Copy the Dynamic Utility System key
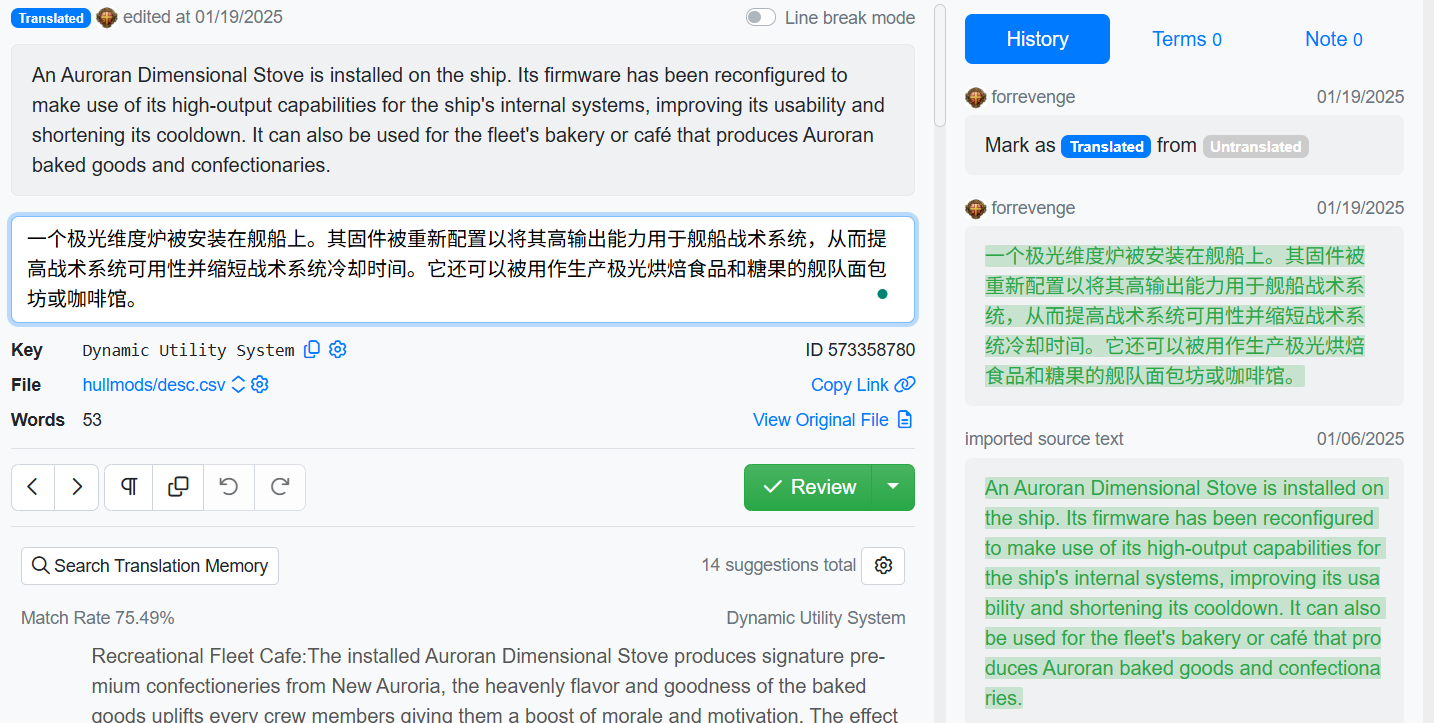Viewport: 1434px width, 723px height. [312, 349]
